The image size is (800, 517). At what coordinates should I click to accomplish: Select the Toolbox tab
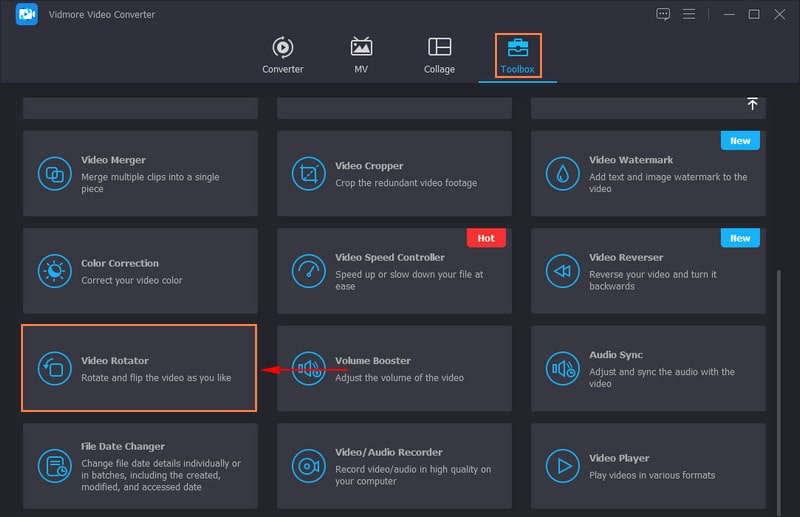[x=518, y=56]
